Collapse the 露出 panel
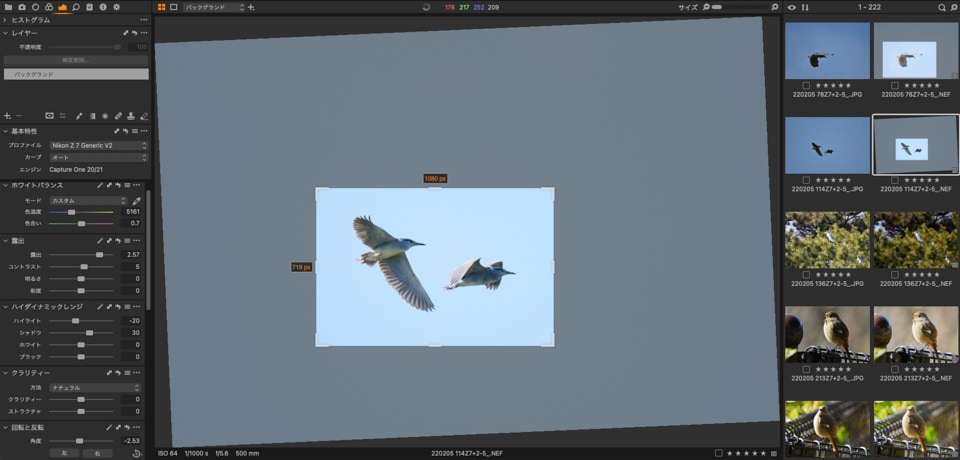 click(5, 241)
